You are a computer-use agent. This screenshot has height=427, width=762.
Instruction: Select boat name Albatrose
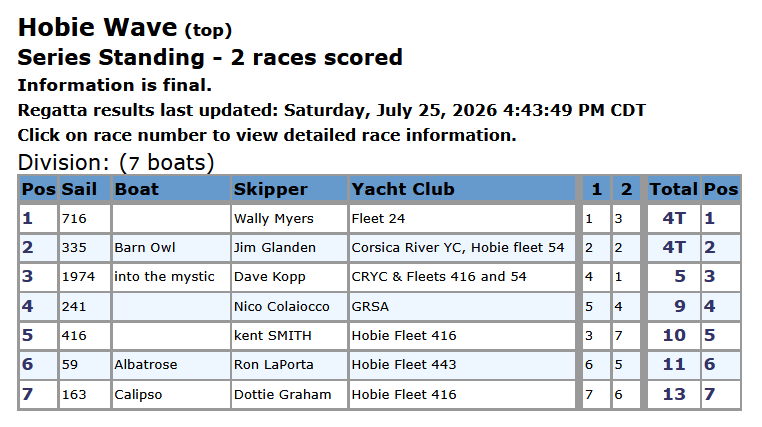pos(146,365)
